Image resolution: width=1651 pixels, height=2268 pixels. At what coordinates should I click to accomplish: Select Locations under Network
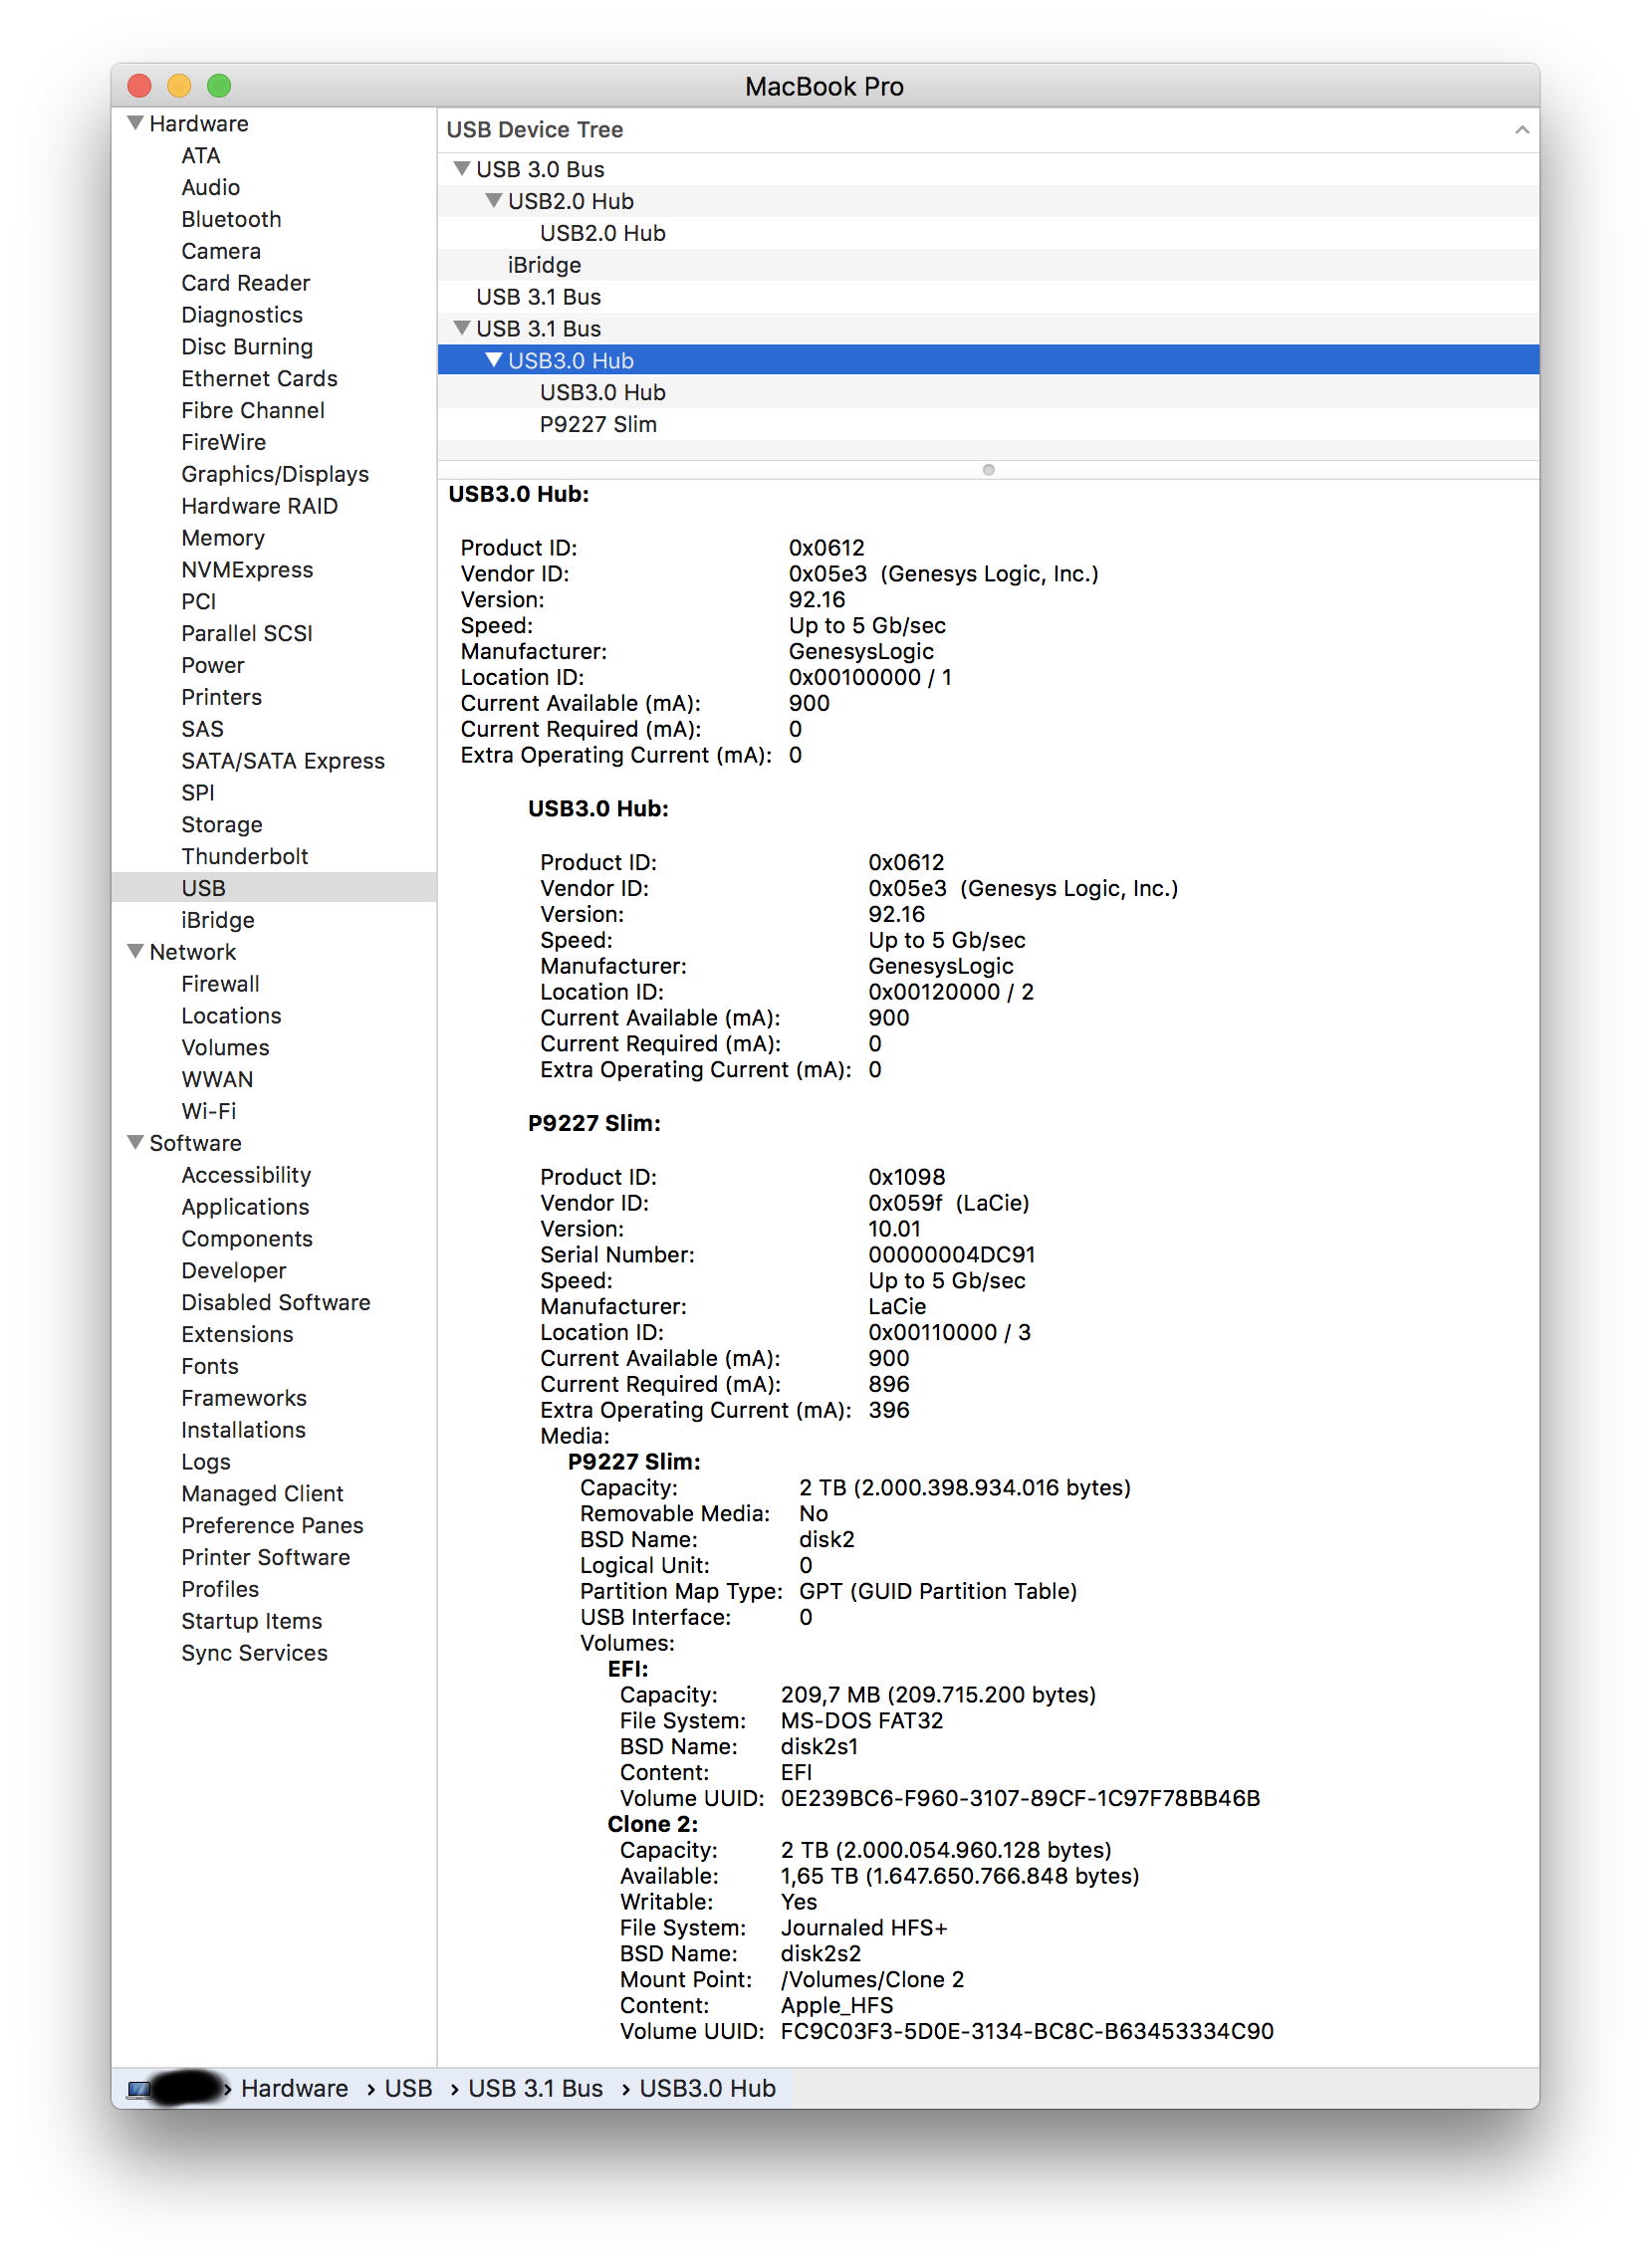coord(231,1016)
